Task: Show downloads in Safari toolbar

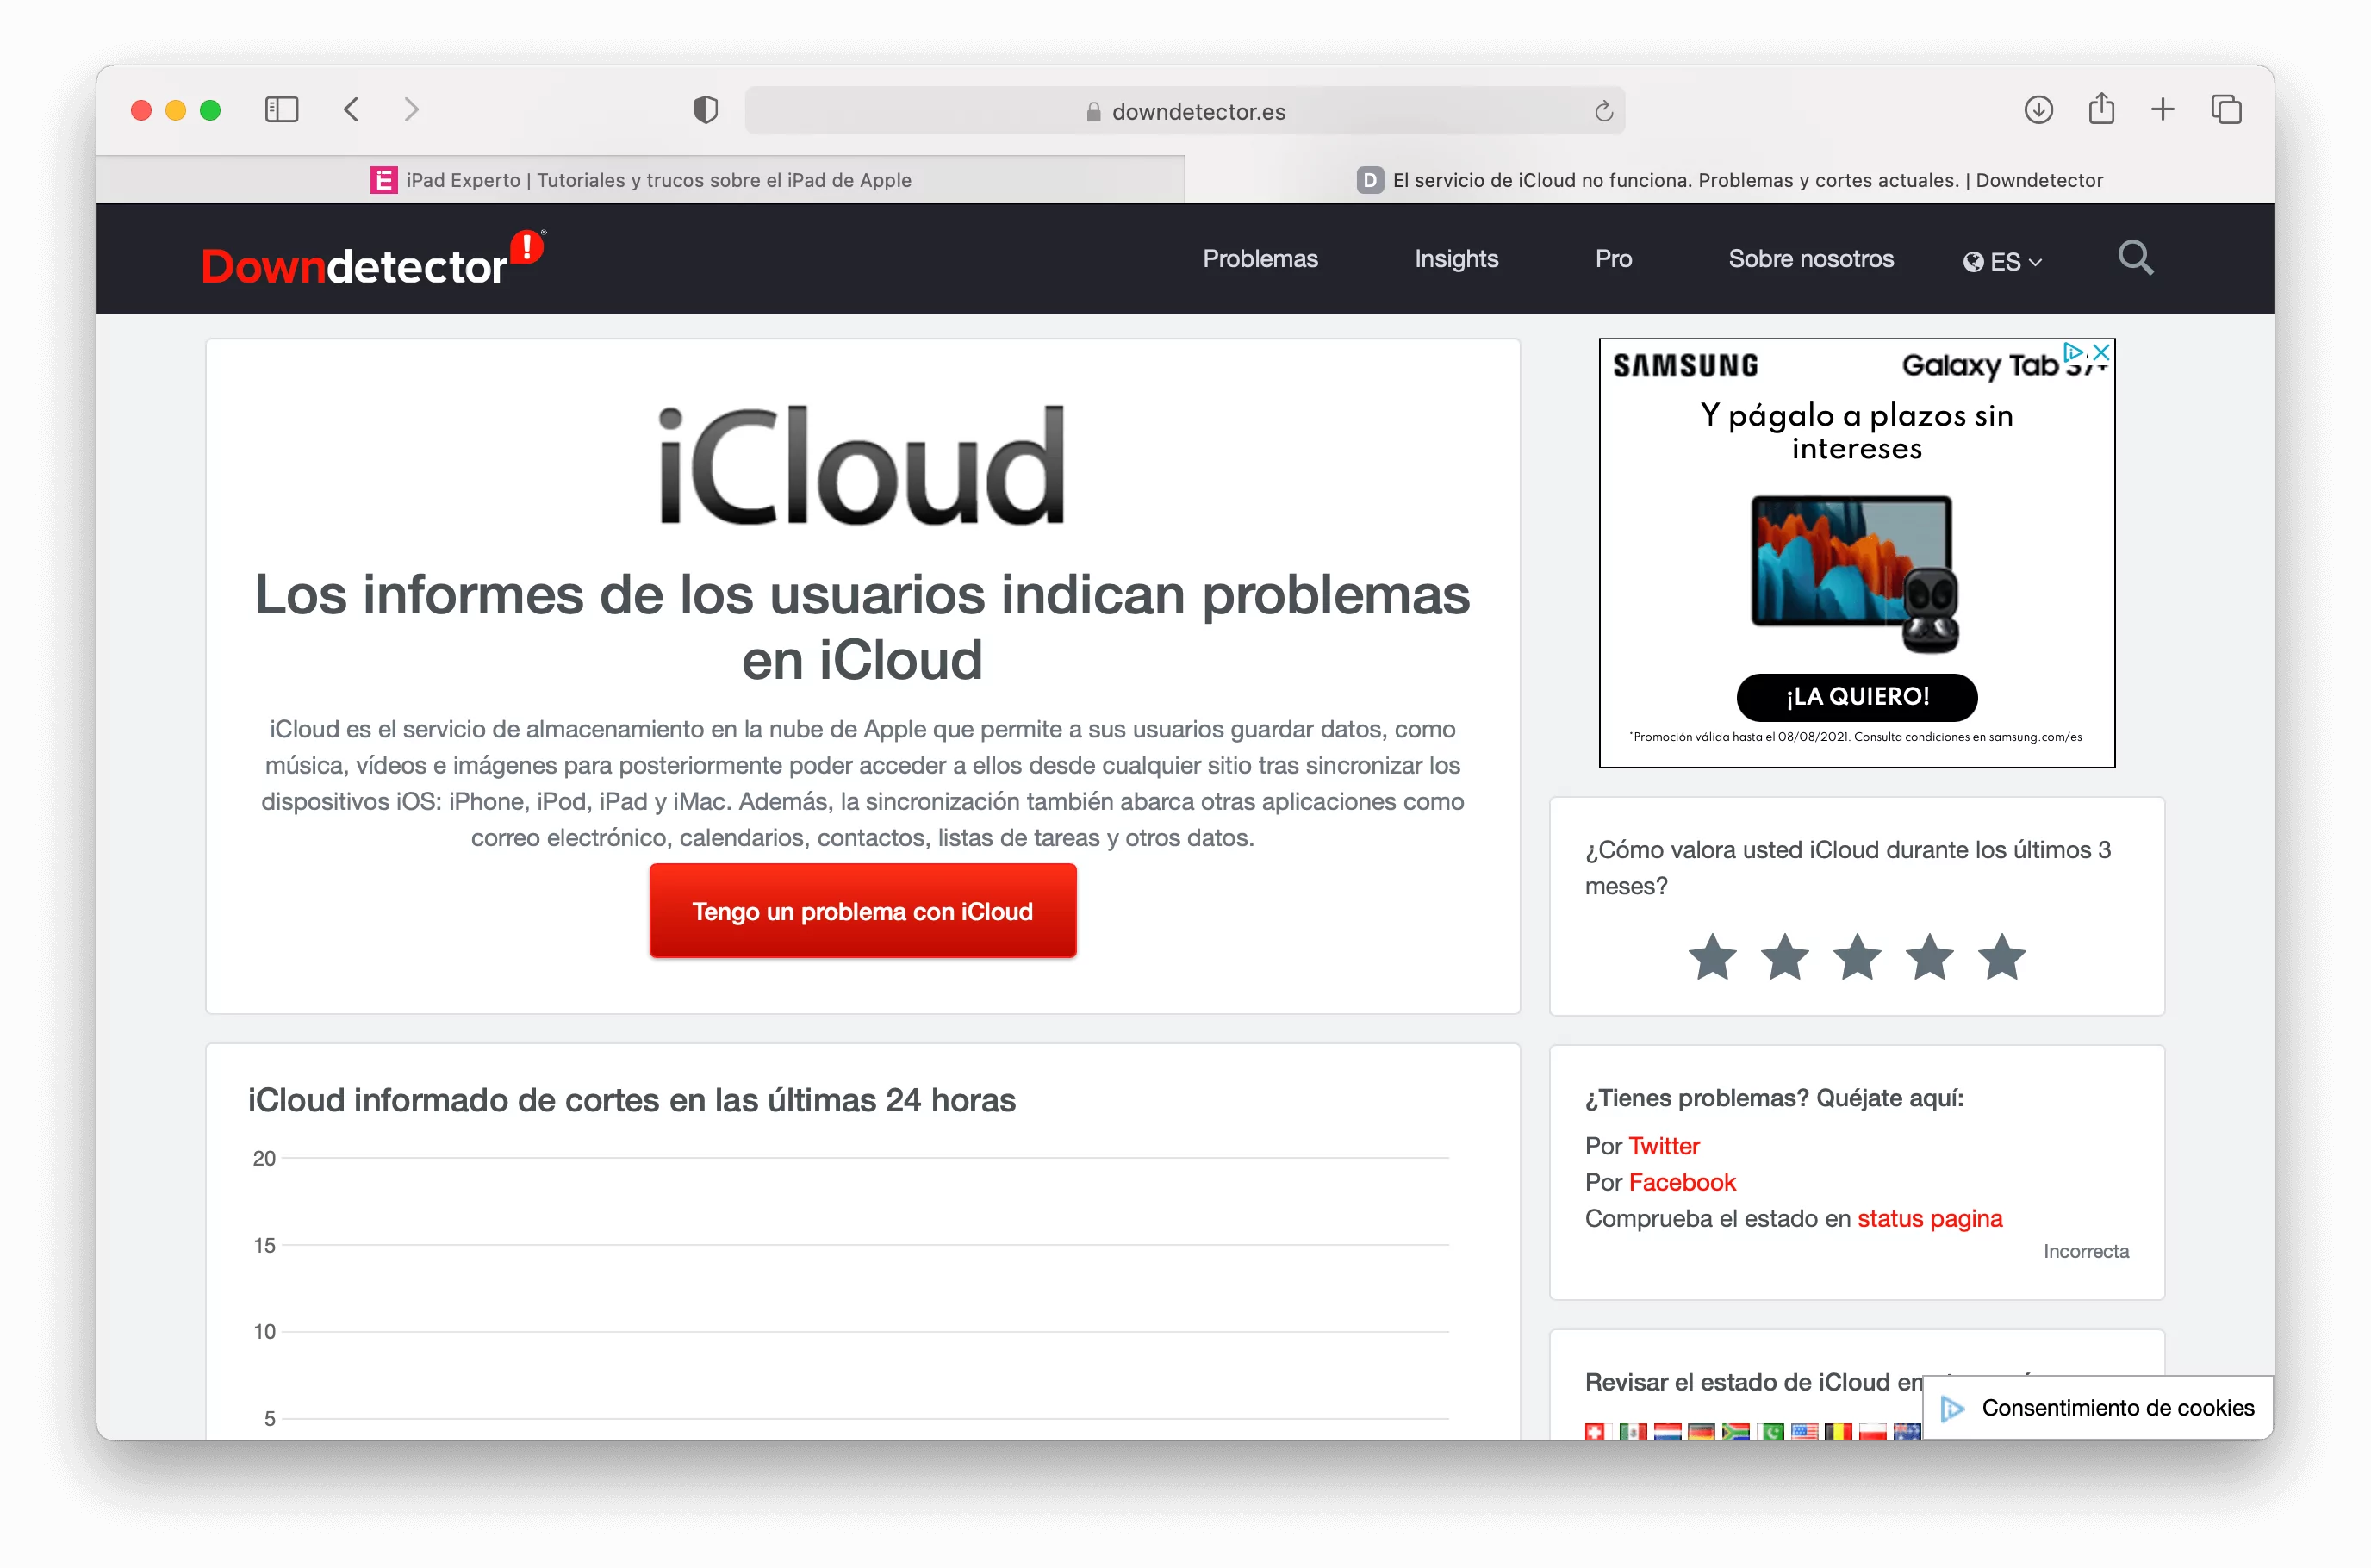Action: (2038, 109)
